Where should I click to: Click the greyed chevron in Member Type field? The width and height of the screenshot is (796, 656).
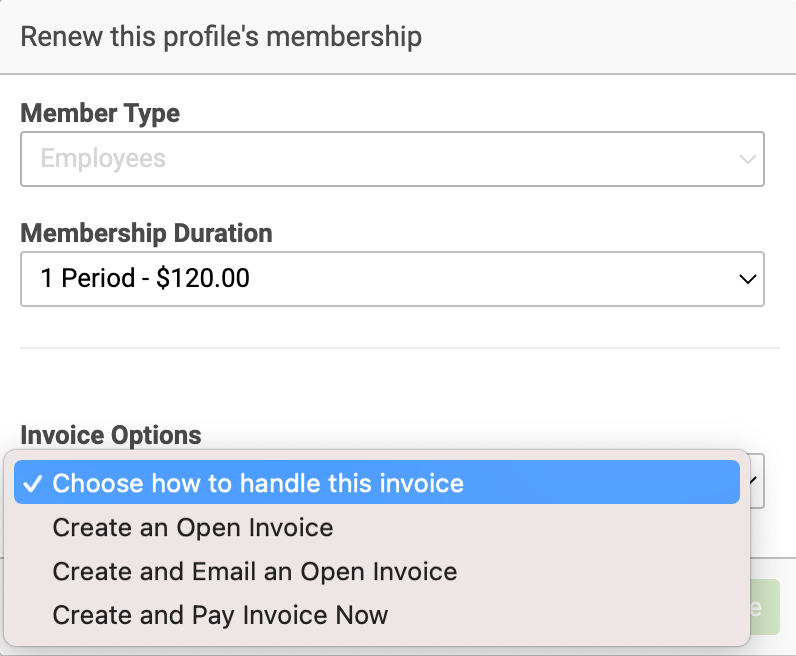coord(747,159)
